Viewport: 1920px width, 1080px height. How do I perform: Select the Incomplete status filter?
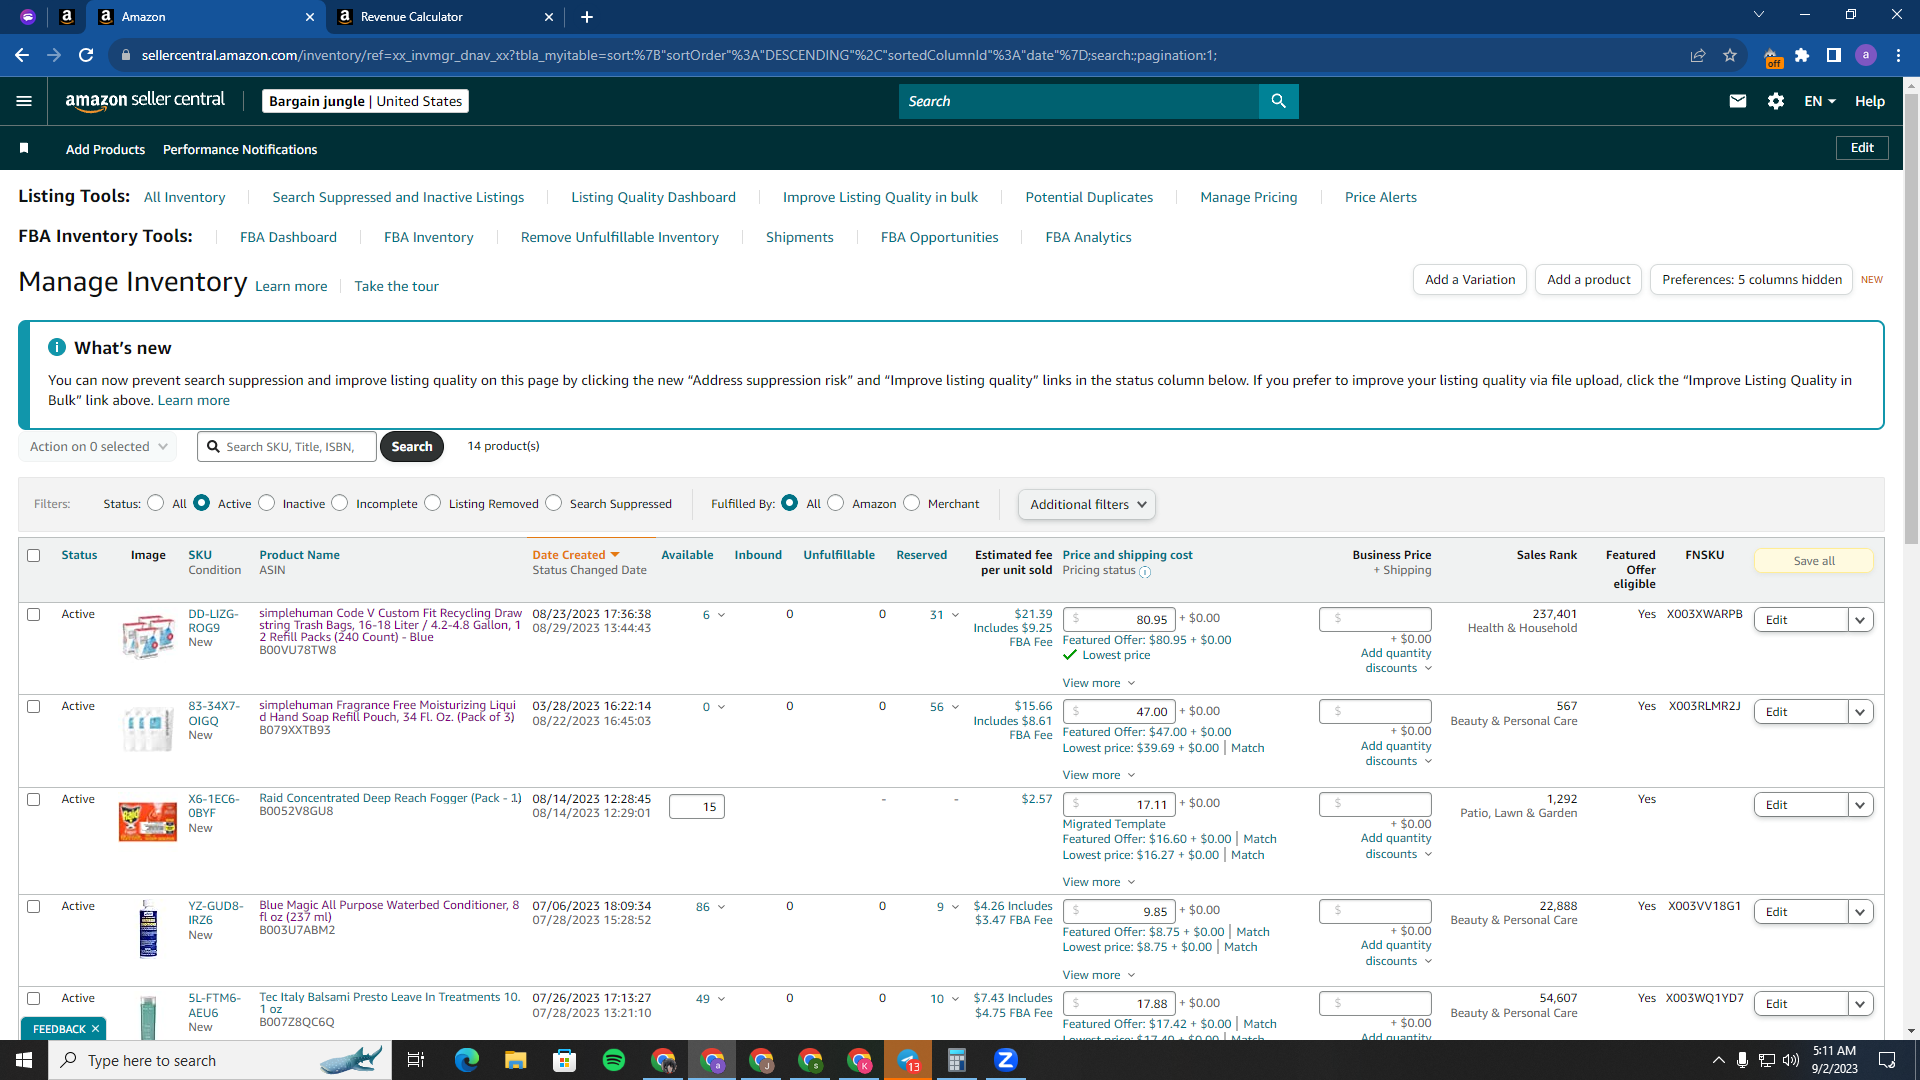click(x=340, y=503)
